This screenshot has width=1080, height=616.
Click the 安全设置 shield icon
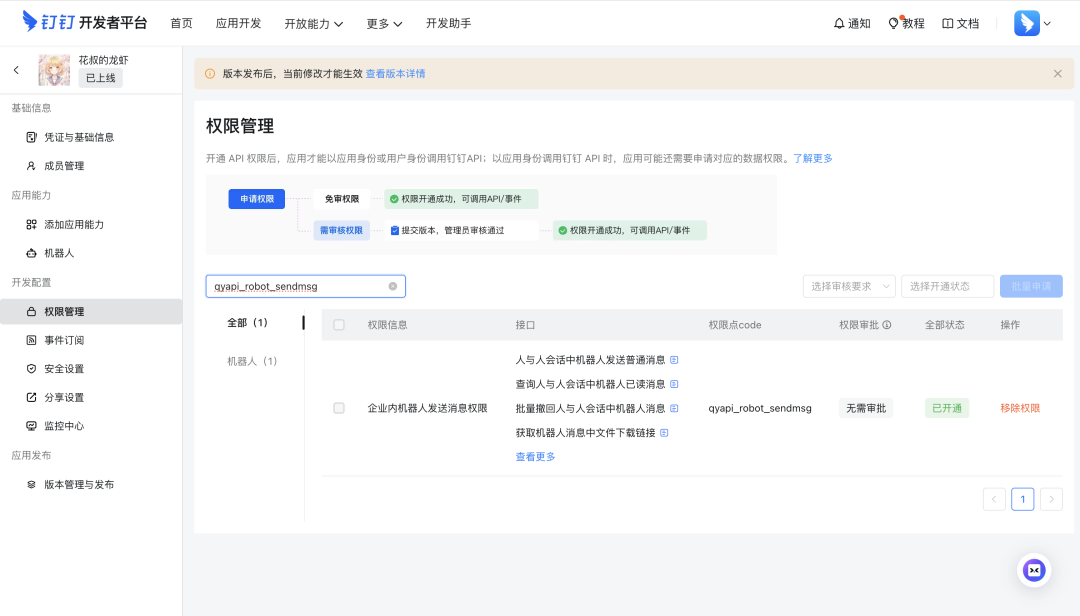(31, 369)
